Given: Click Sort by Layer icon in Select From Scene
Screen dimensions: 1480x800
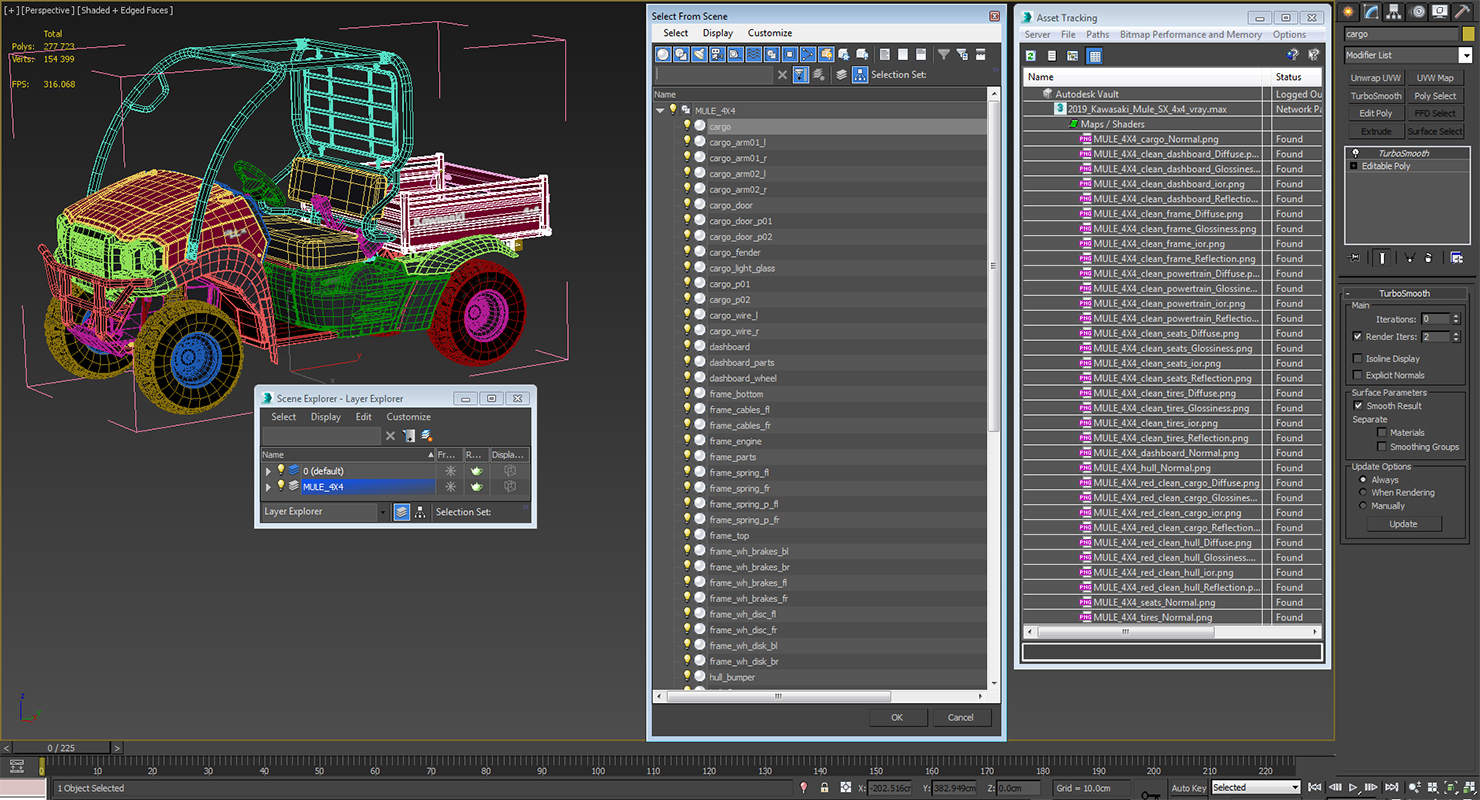Looking at the screenshot, I should 841,74.
